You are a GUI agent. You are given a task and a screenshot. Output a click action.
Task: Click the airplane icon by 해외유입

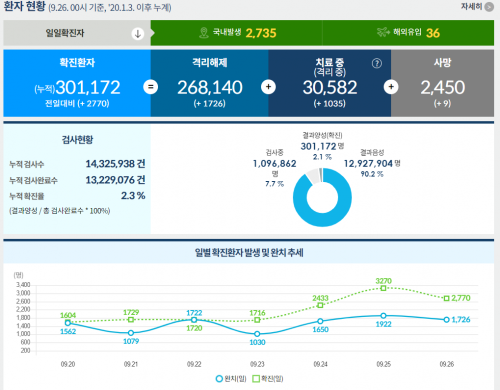tap(383, 32)
